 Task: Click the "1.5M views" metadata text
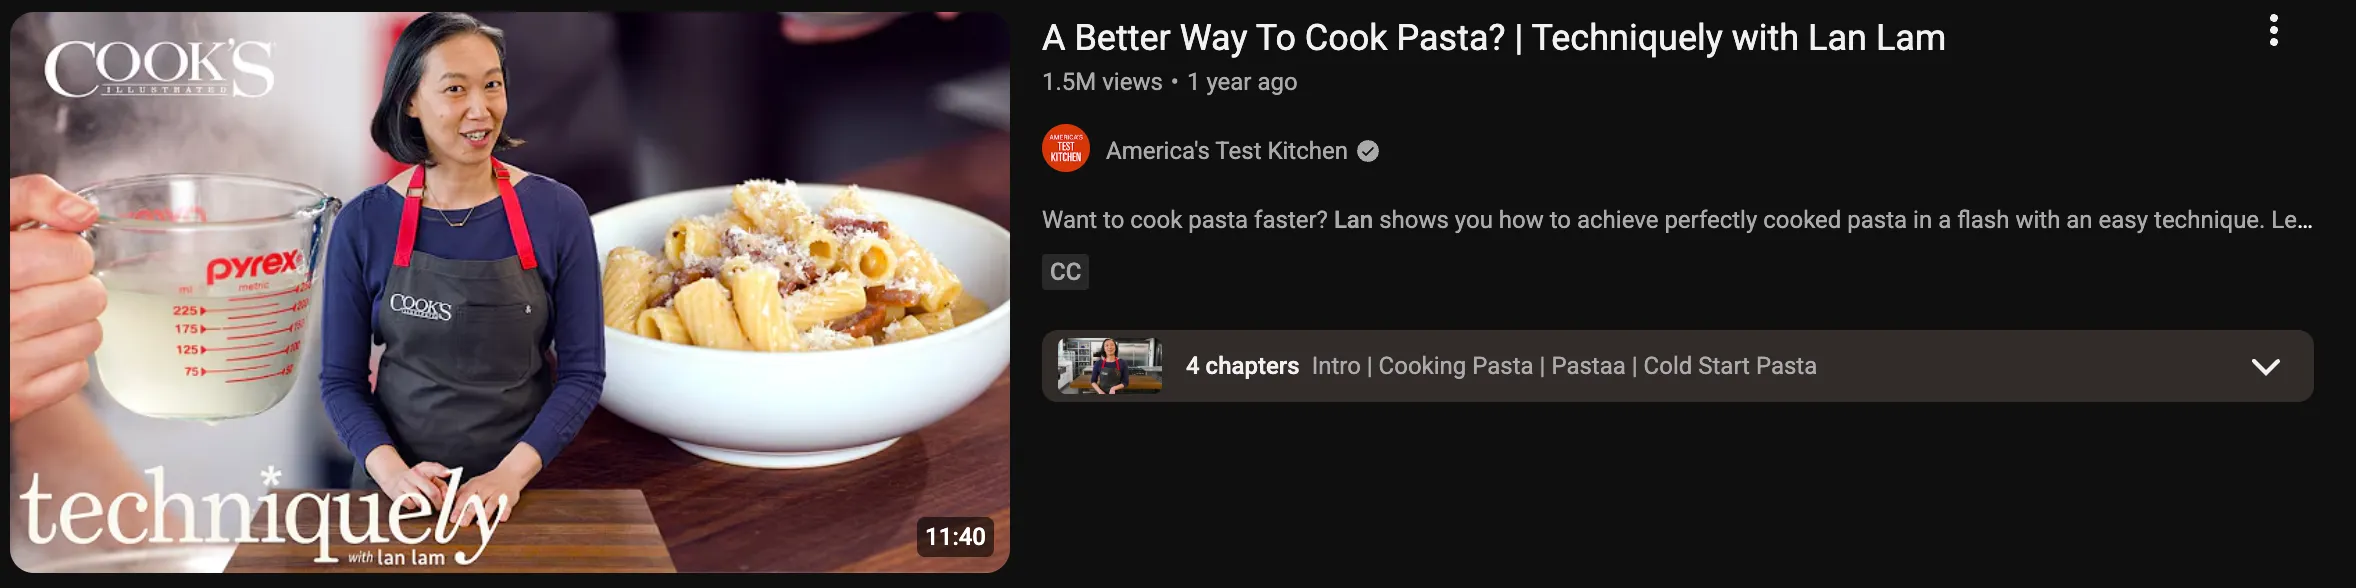click(x=1102, y=82)
